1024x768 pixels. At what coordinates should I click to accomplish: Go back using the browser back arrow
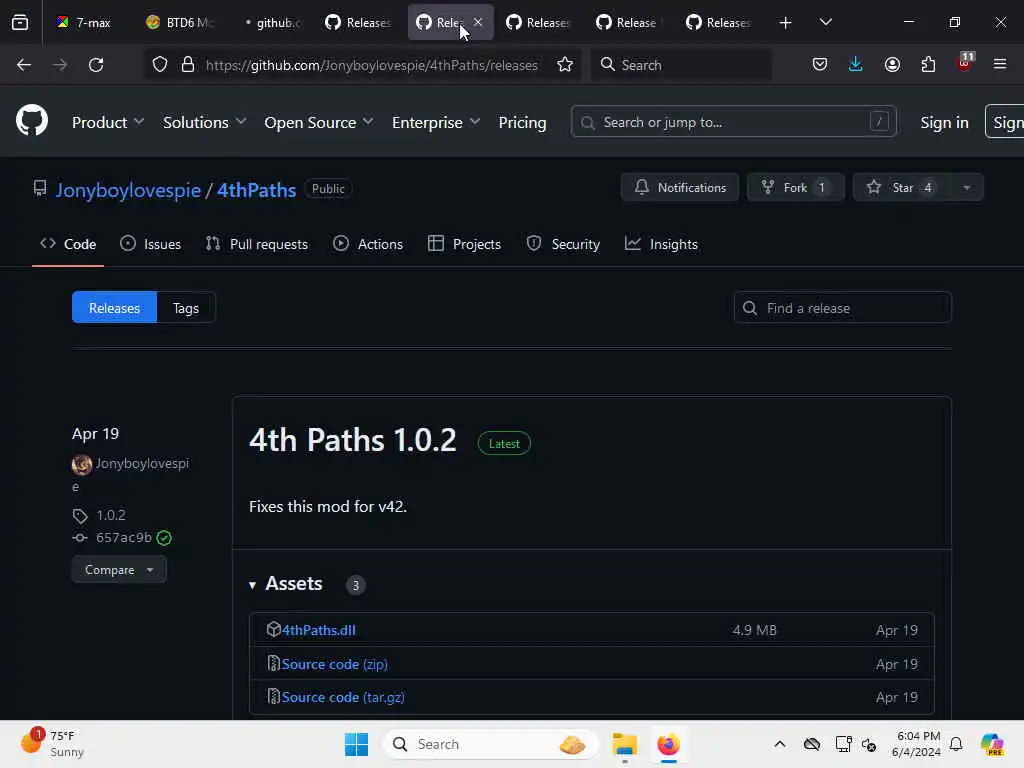tap(24, 65)
